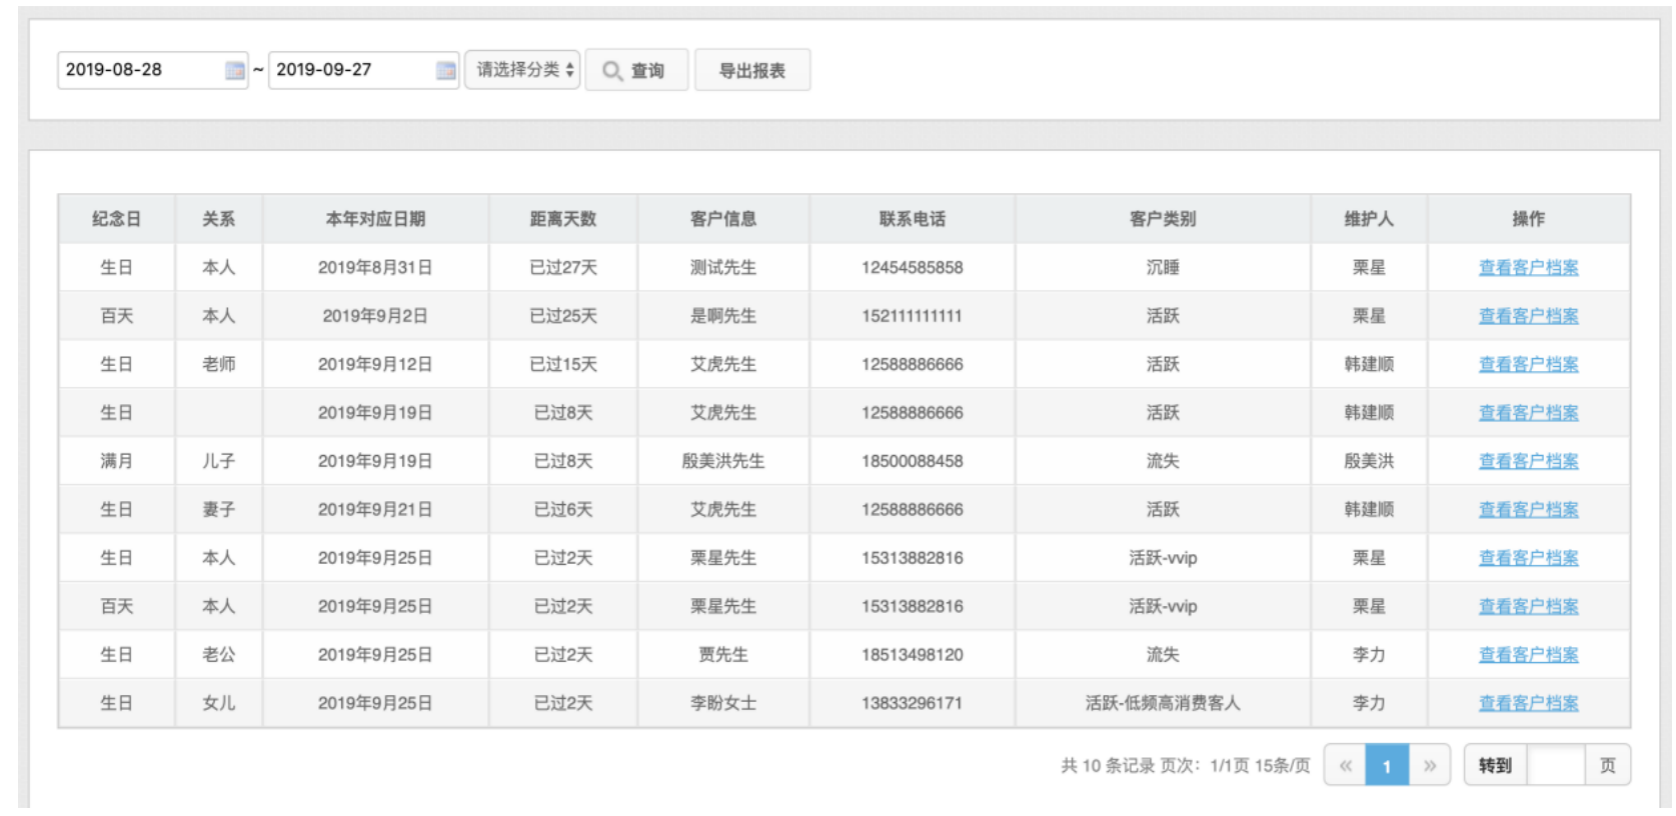The height and width of the screenshot is (816, 1676).
Task: View customer file for 贾先生
Action: click(1528, 655)
